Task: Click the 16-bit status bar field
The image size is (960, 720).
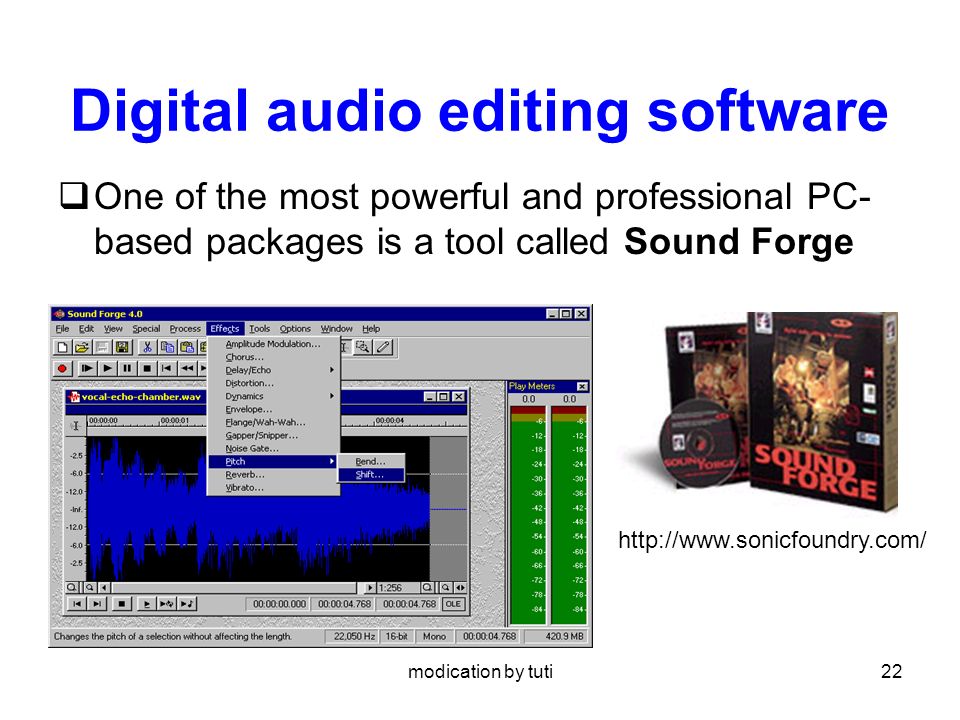Action: 397,637
